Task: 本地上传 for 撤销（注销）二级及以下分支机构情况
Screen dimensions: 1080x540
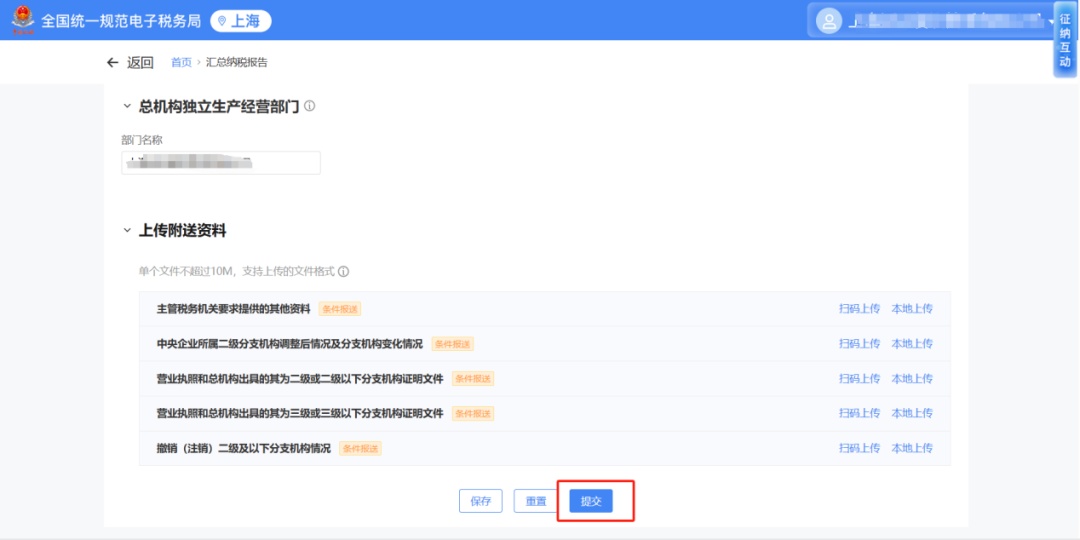Action: click(x=912, y=448)
